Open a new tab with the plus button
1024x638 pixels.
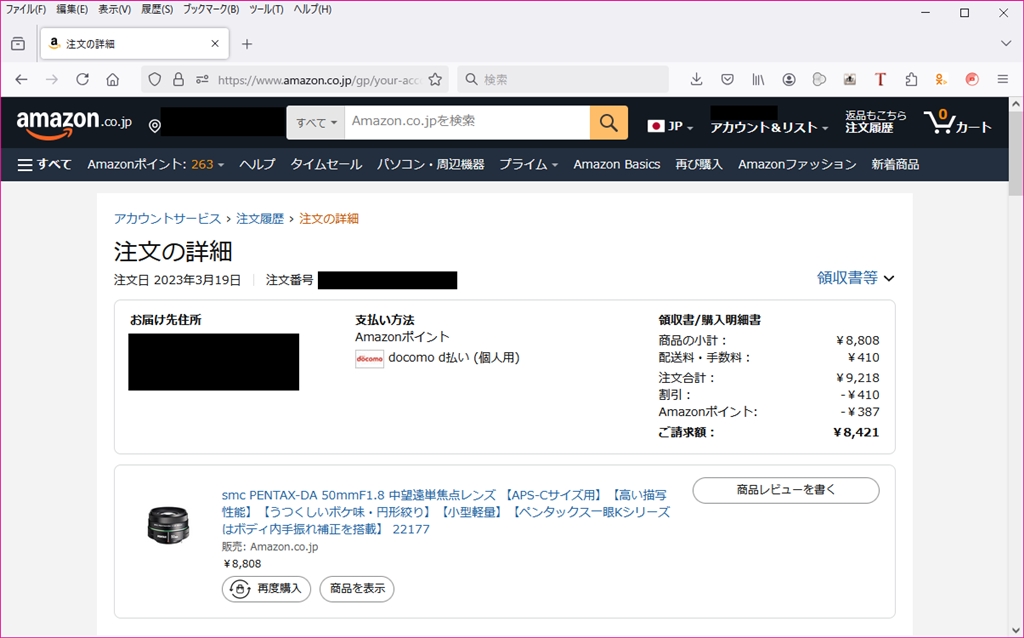pos(247,44)
